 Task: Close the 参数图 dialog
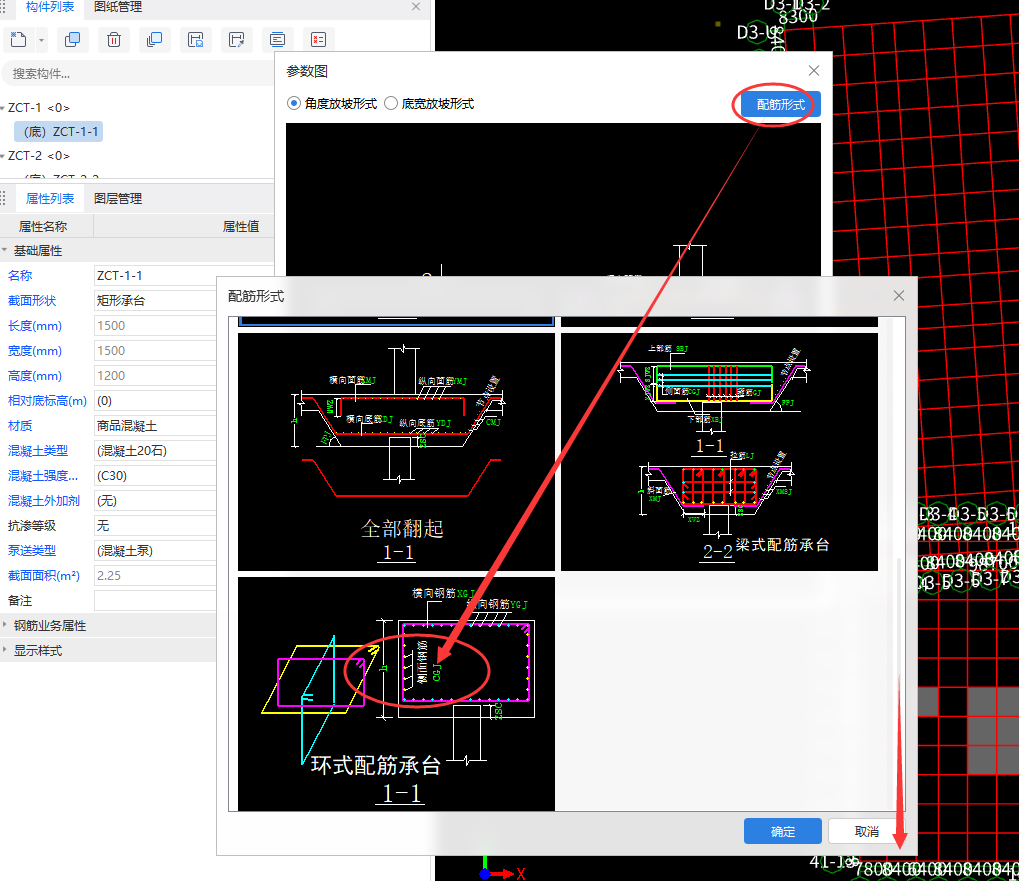tap(814, 70)
